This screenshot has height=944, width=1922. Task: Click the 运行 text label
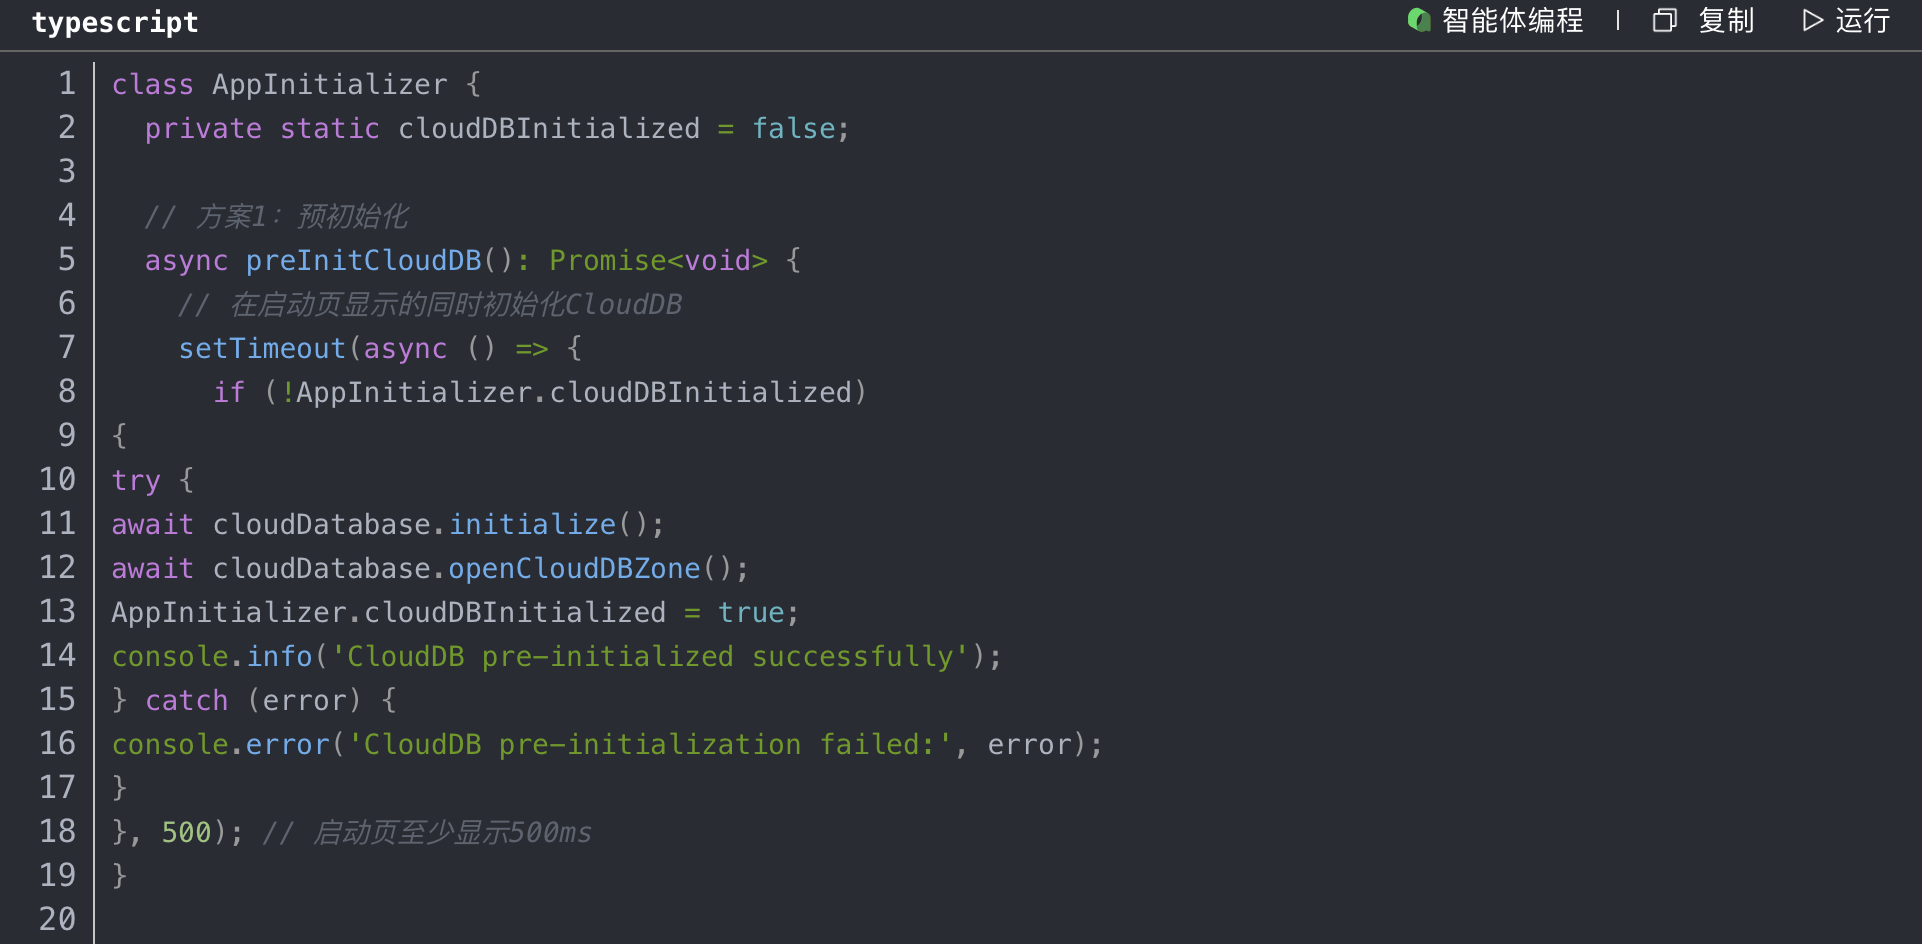(1862, 20)
